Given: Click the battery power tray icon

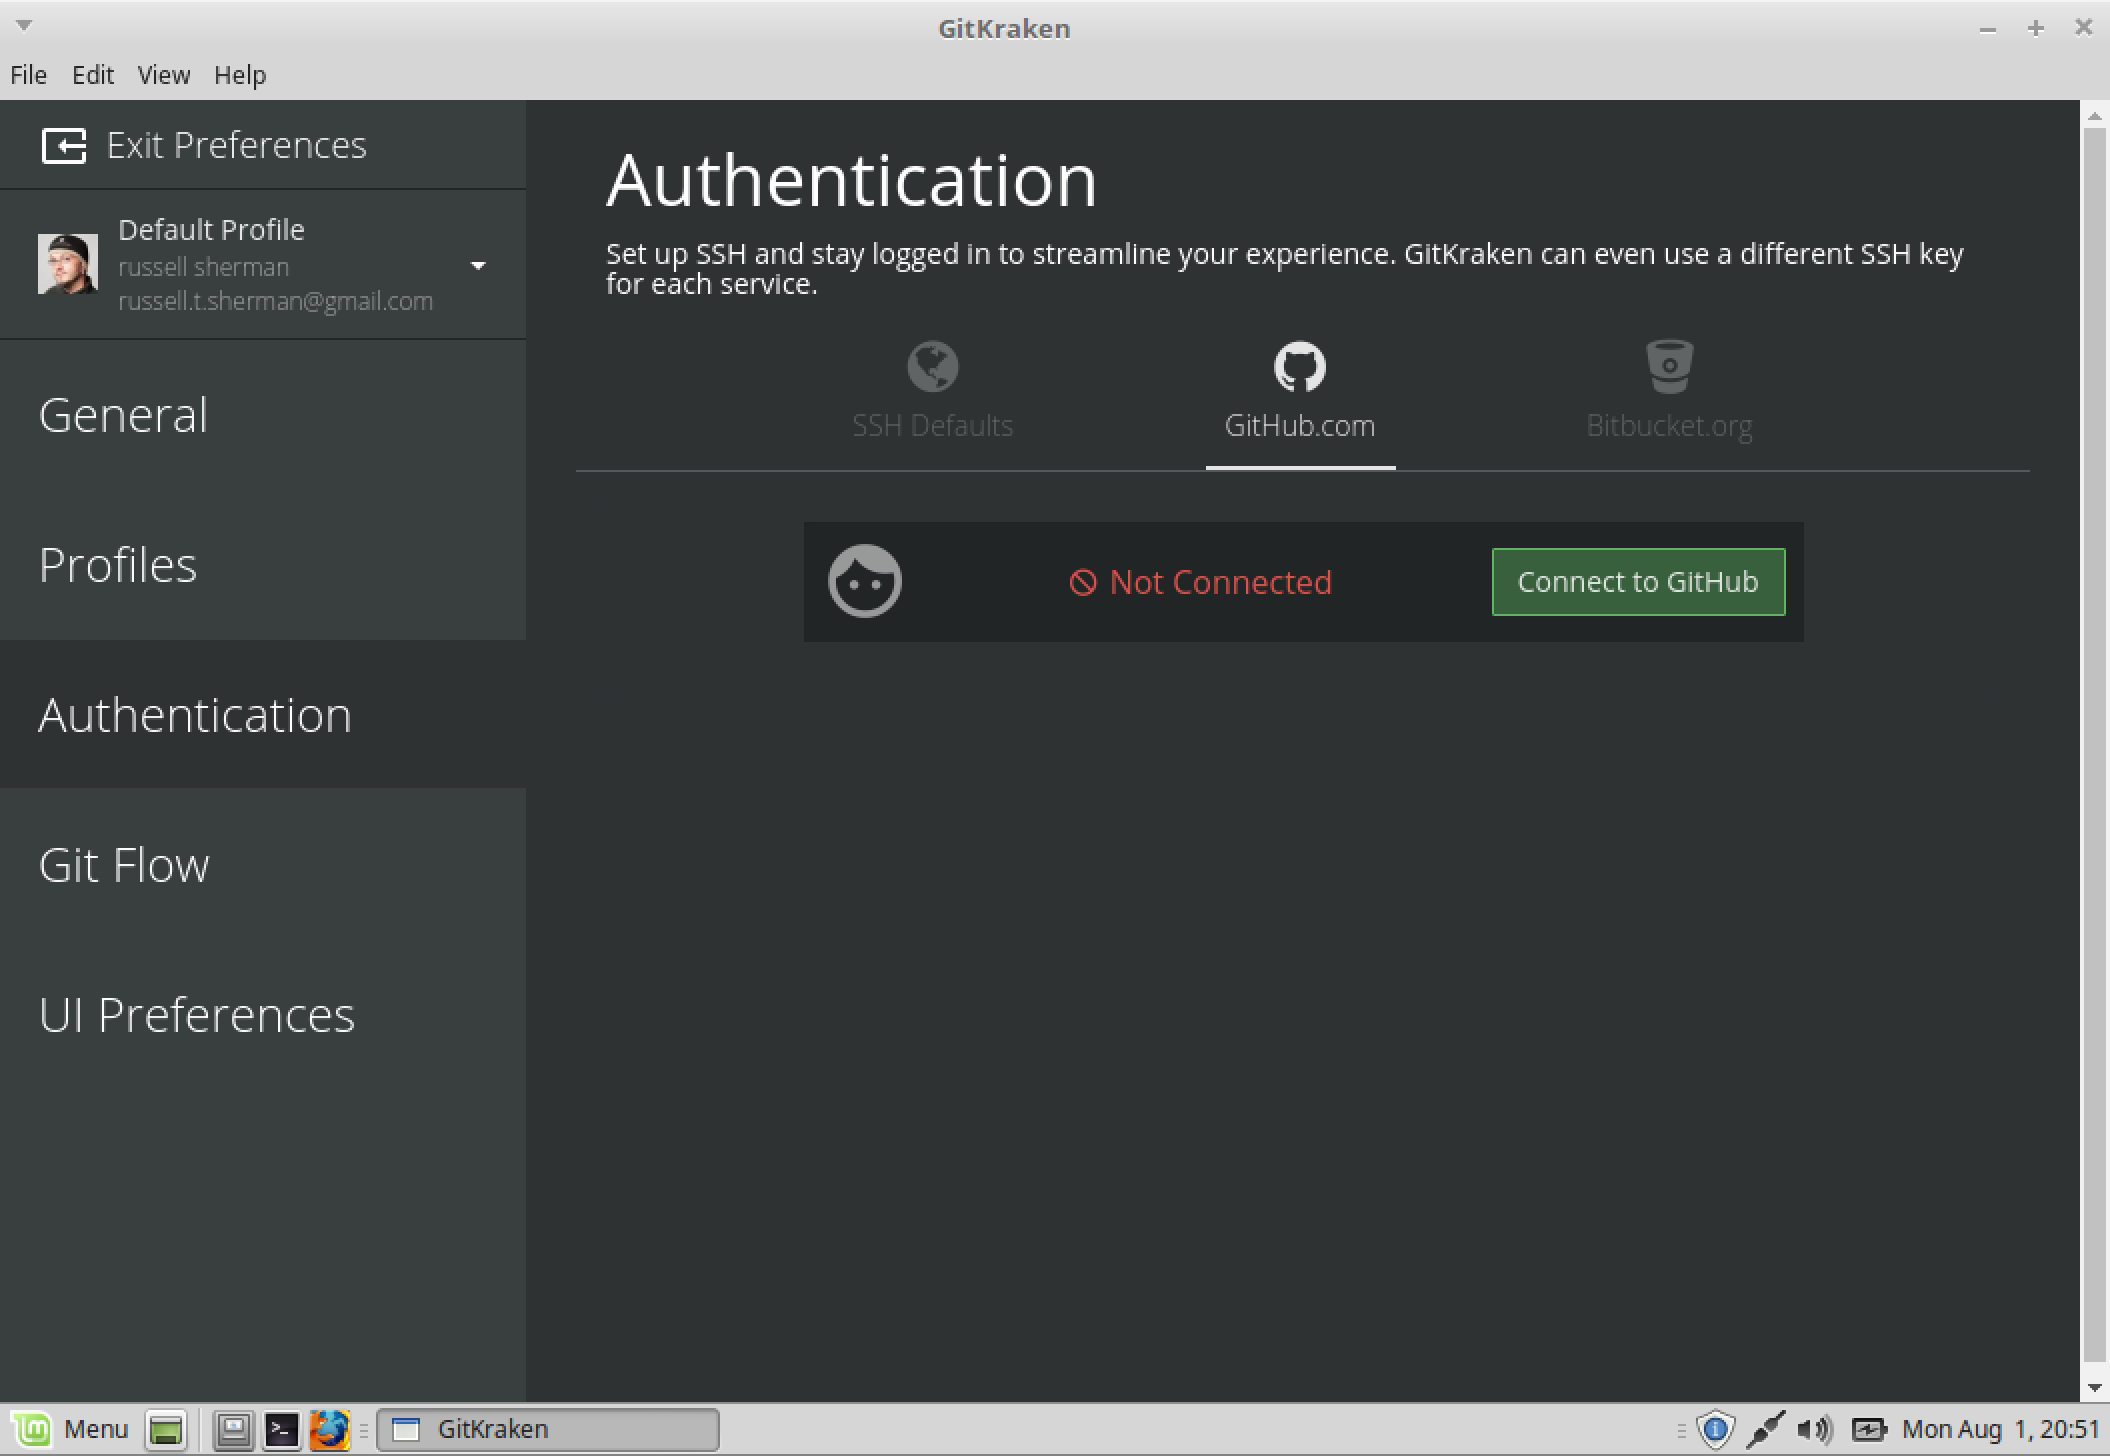Looking at the screenshot, I should point(1868,1429).
